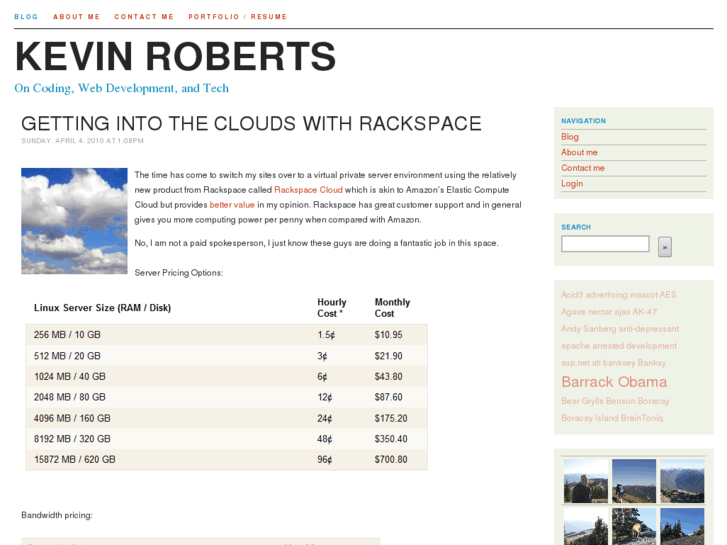
Task: Select the Bear Grylls tag
Action: [x=582, y=401]
